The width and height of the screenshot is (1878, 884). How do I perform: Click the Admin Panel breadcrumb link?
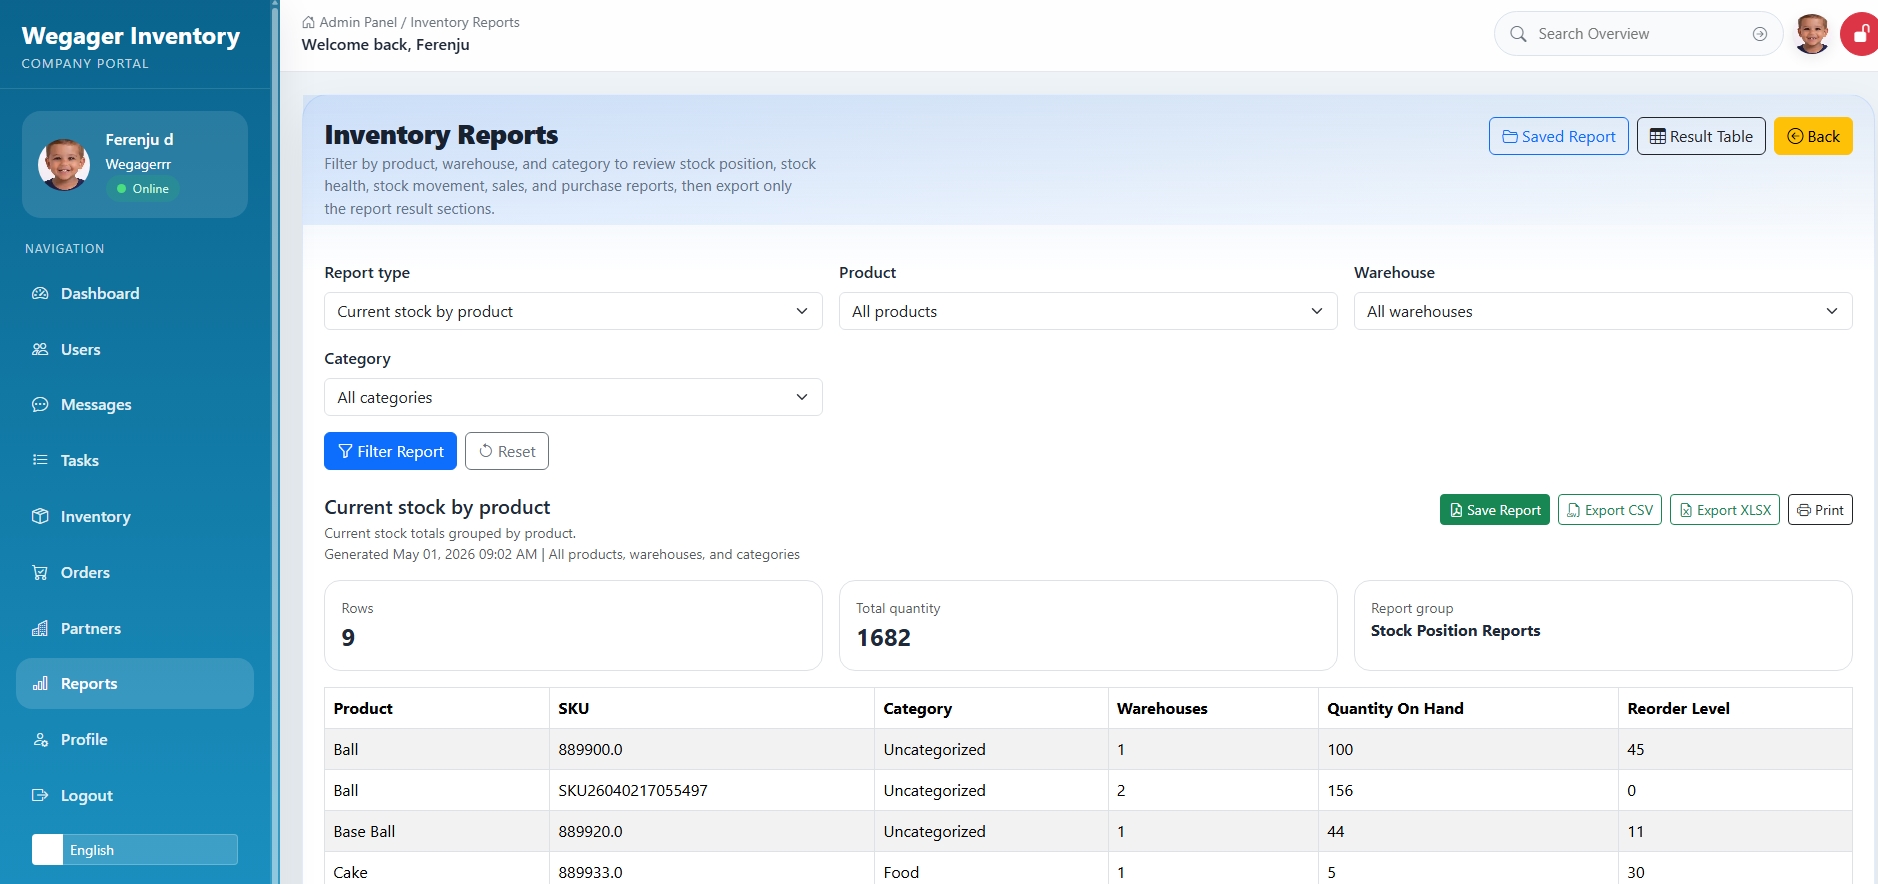pos(358,22)
